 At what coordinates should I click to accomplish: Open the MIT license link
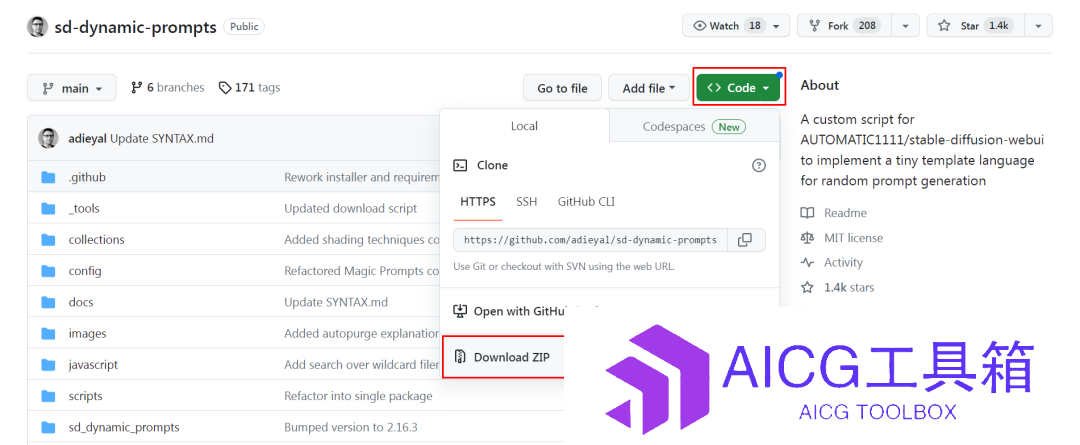853,238
